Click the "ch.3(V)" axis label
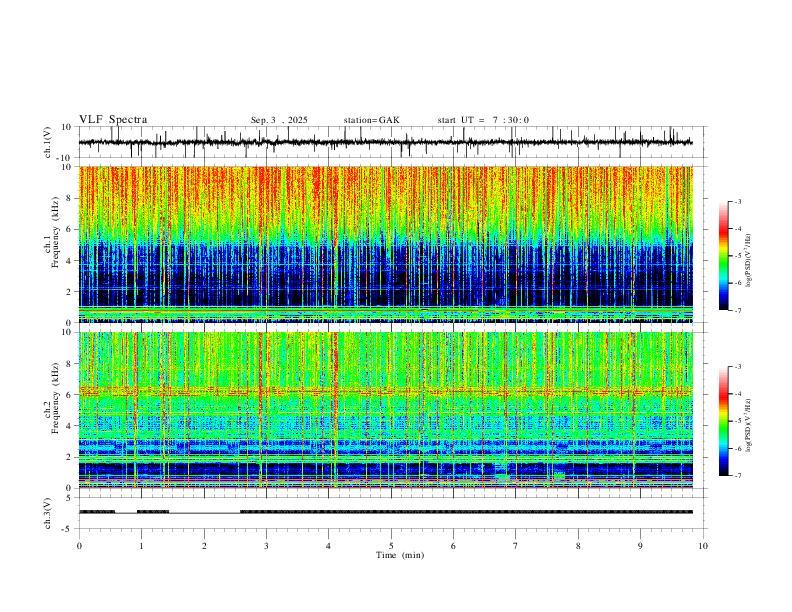The height and width of the screenshot is (612, 792). click(48, 514)
